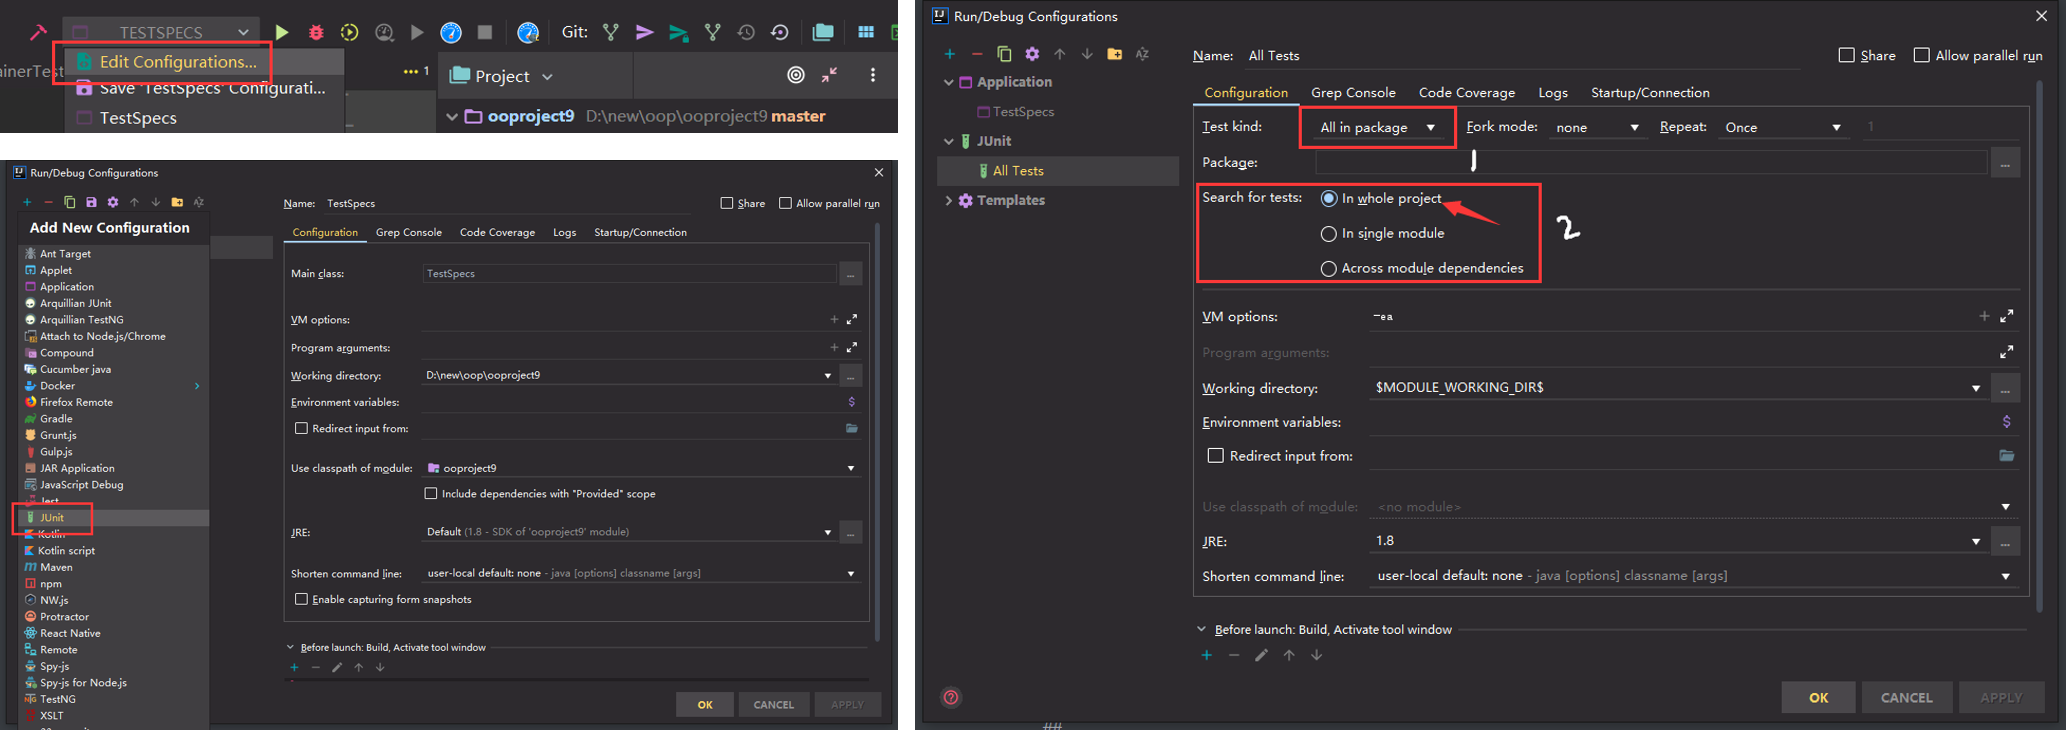Open the Repeat Once dropdown

1784,127
